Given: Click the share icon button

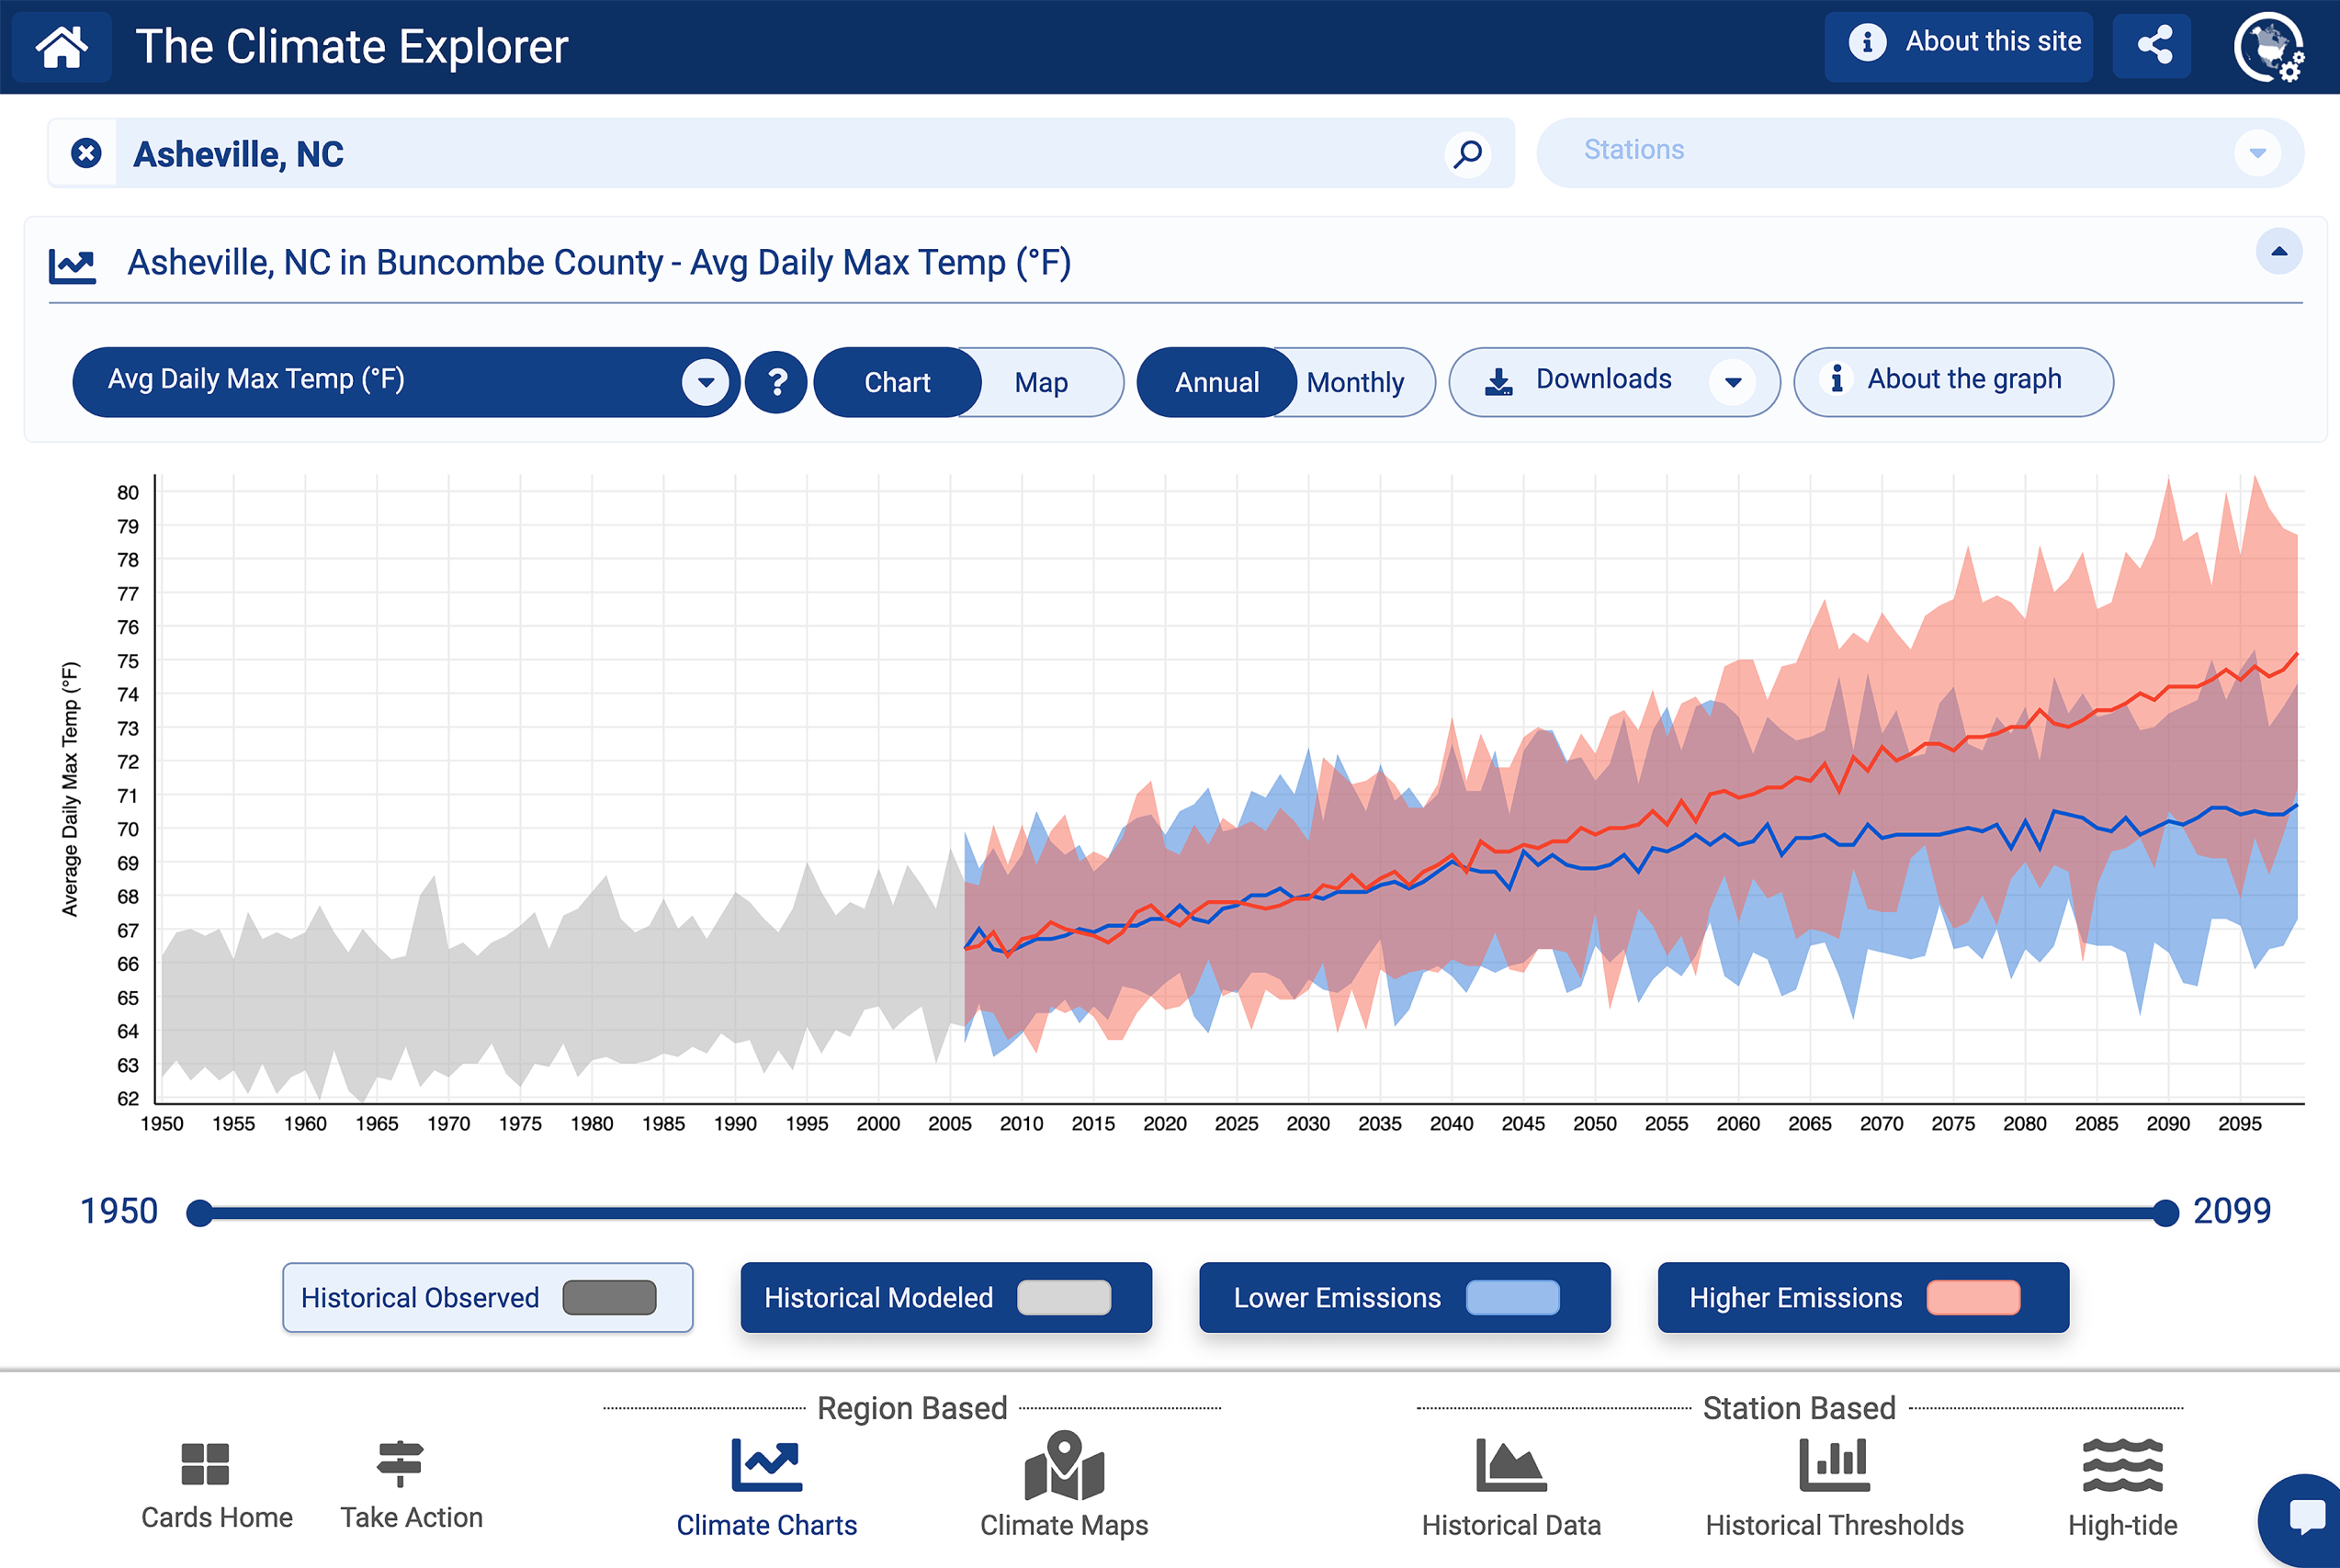Looking at the screenshot, I should (2153, 45).
